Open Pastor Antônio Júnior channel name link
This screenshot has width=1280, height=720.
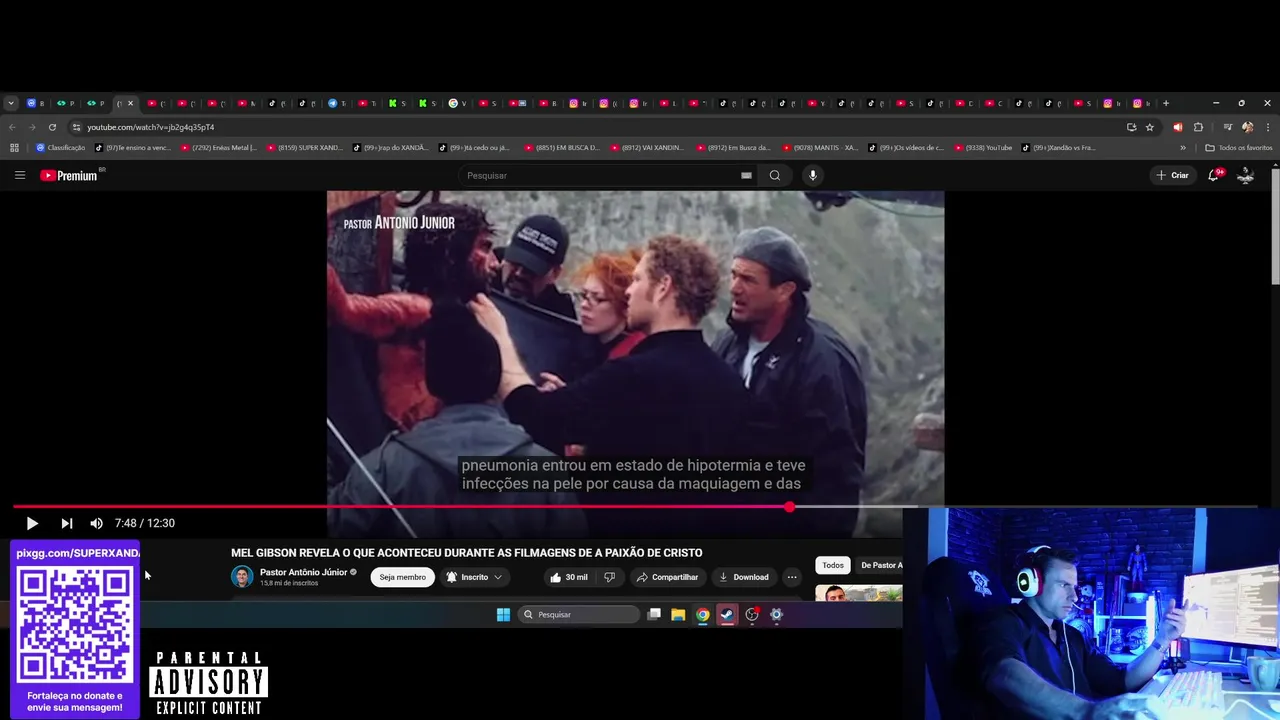pos(303,572)
